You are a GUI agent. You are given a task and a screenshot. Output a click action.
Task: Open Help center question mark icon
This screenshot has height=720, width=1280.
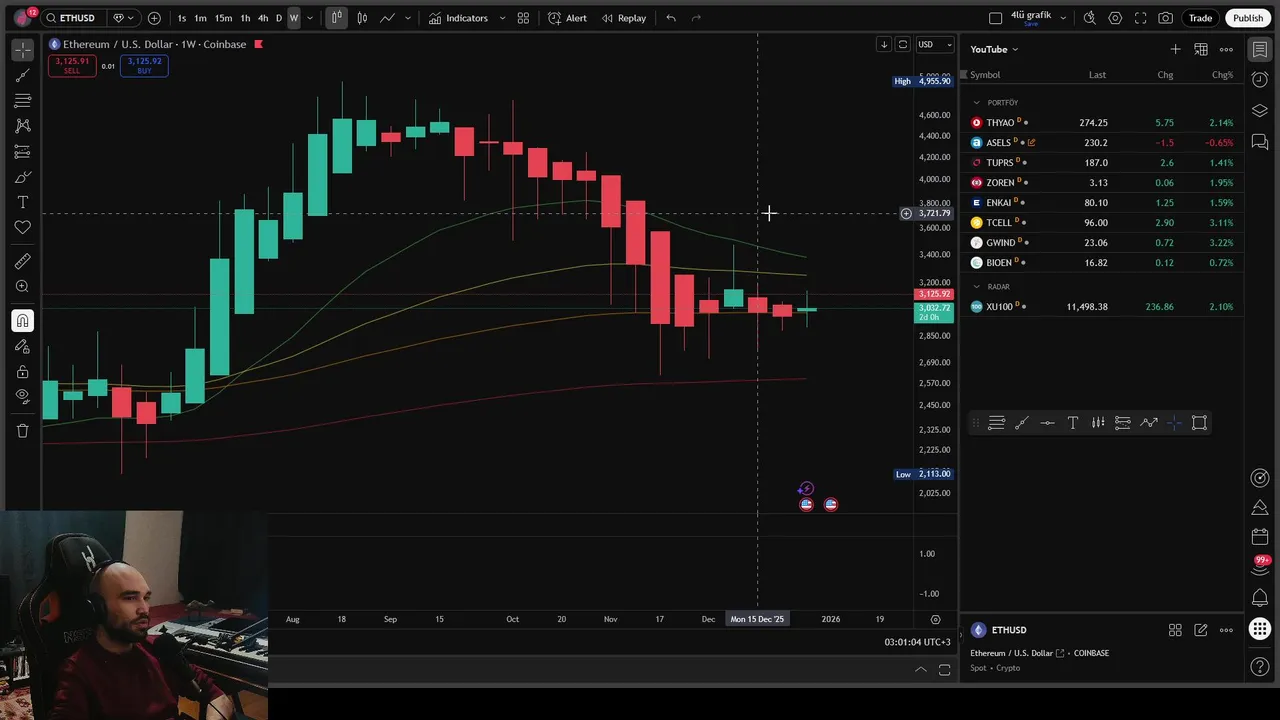1260,666
